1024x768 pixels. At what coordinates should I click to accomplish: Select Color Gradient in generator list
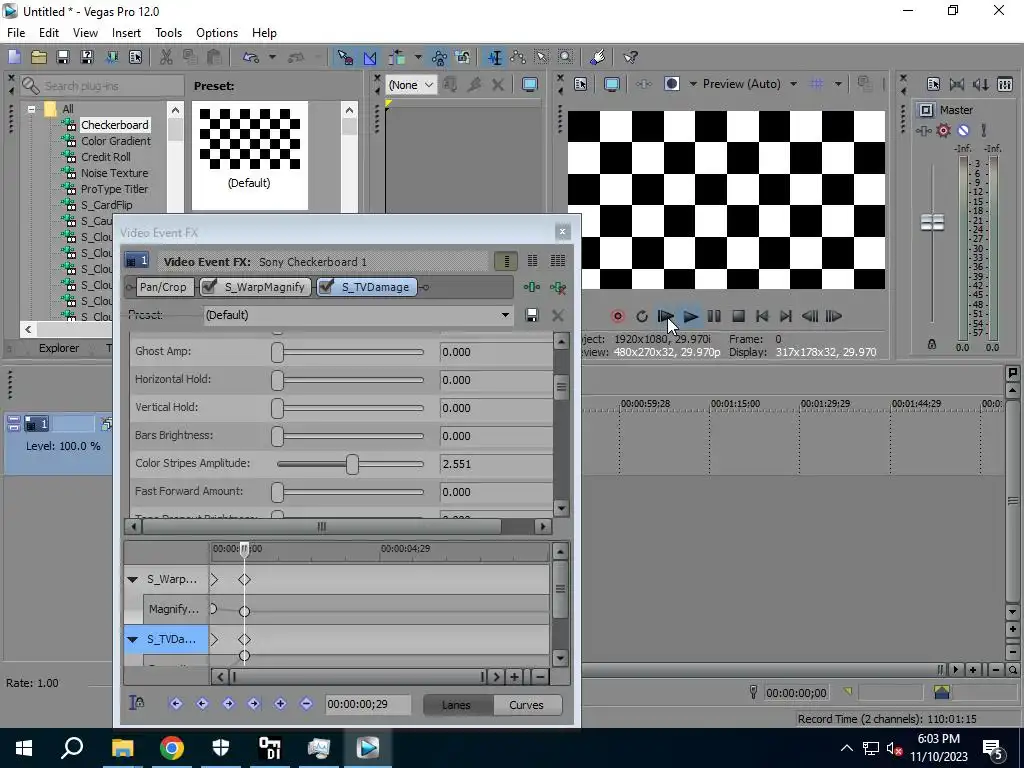coord(116,141)
